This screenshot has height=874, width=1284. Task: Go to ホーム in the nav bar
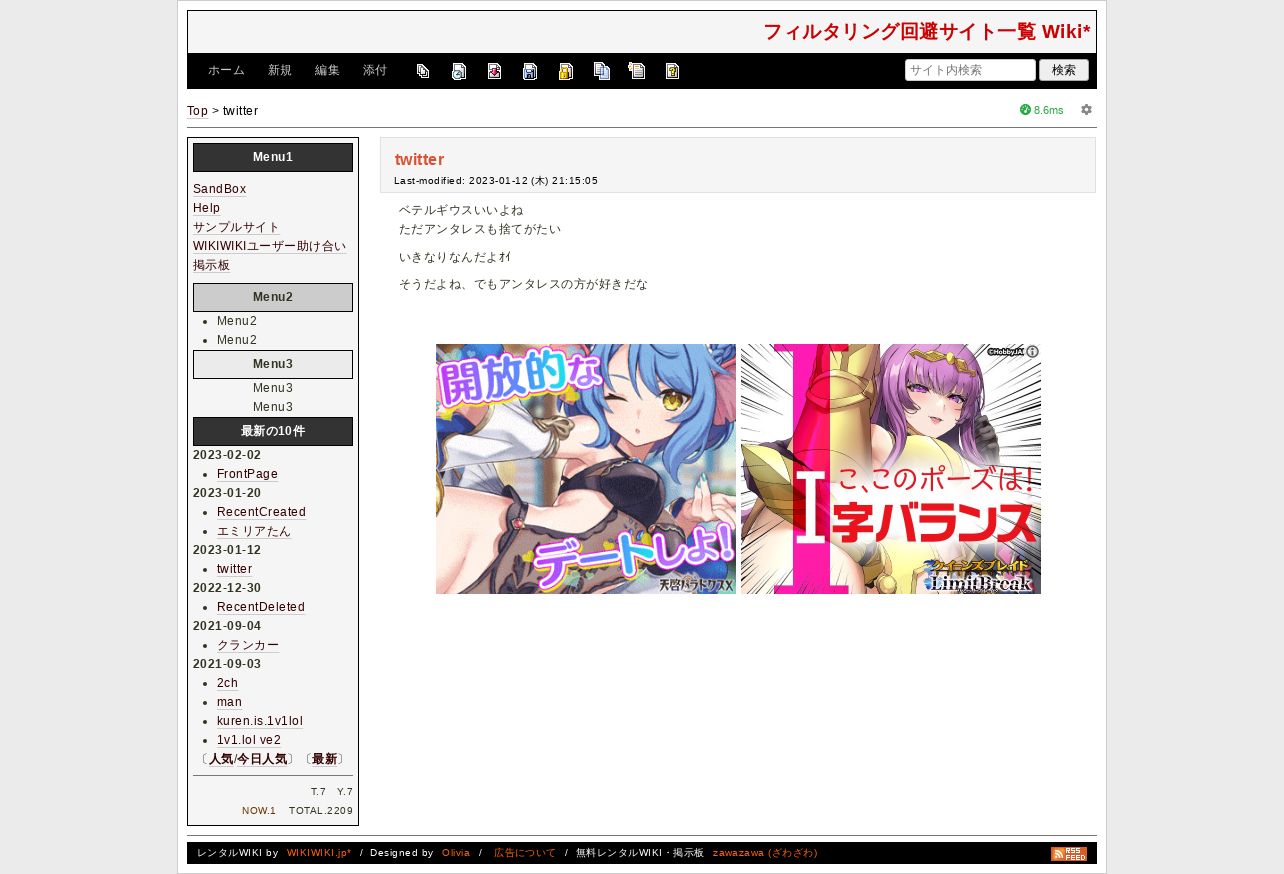point(226,71)
